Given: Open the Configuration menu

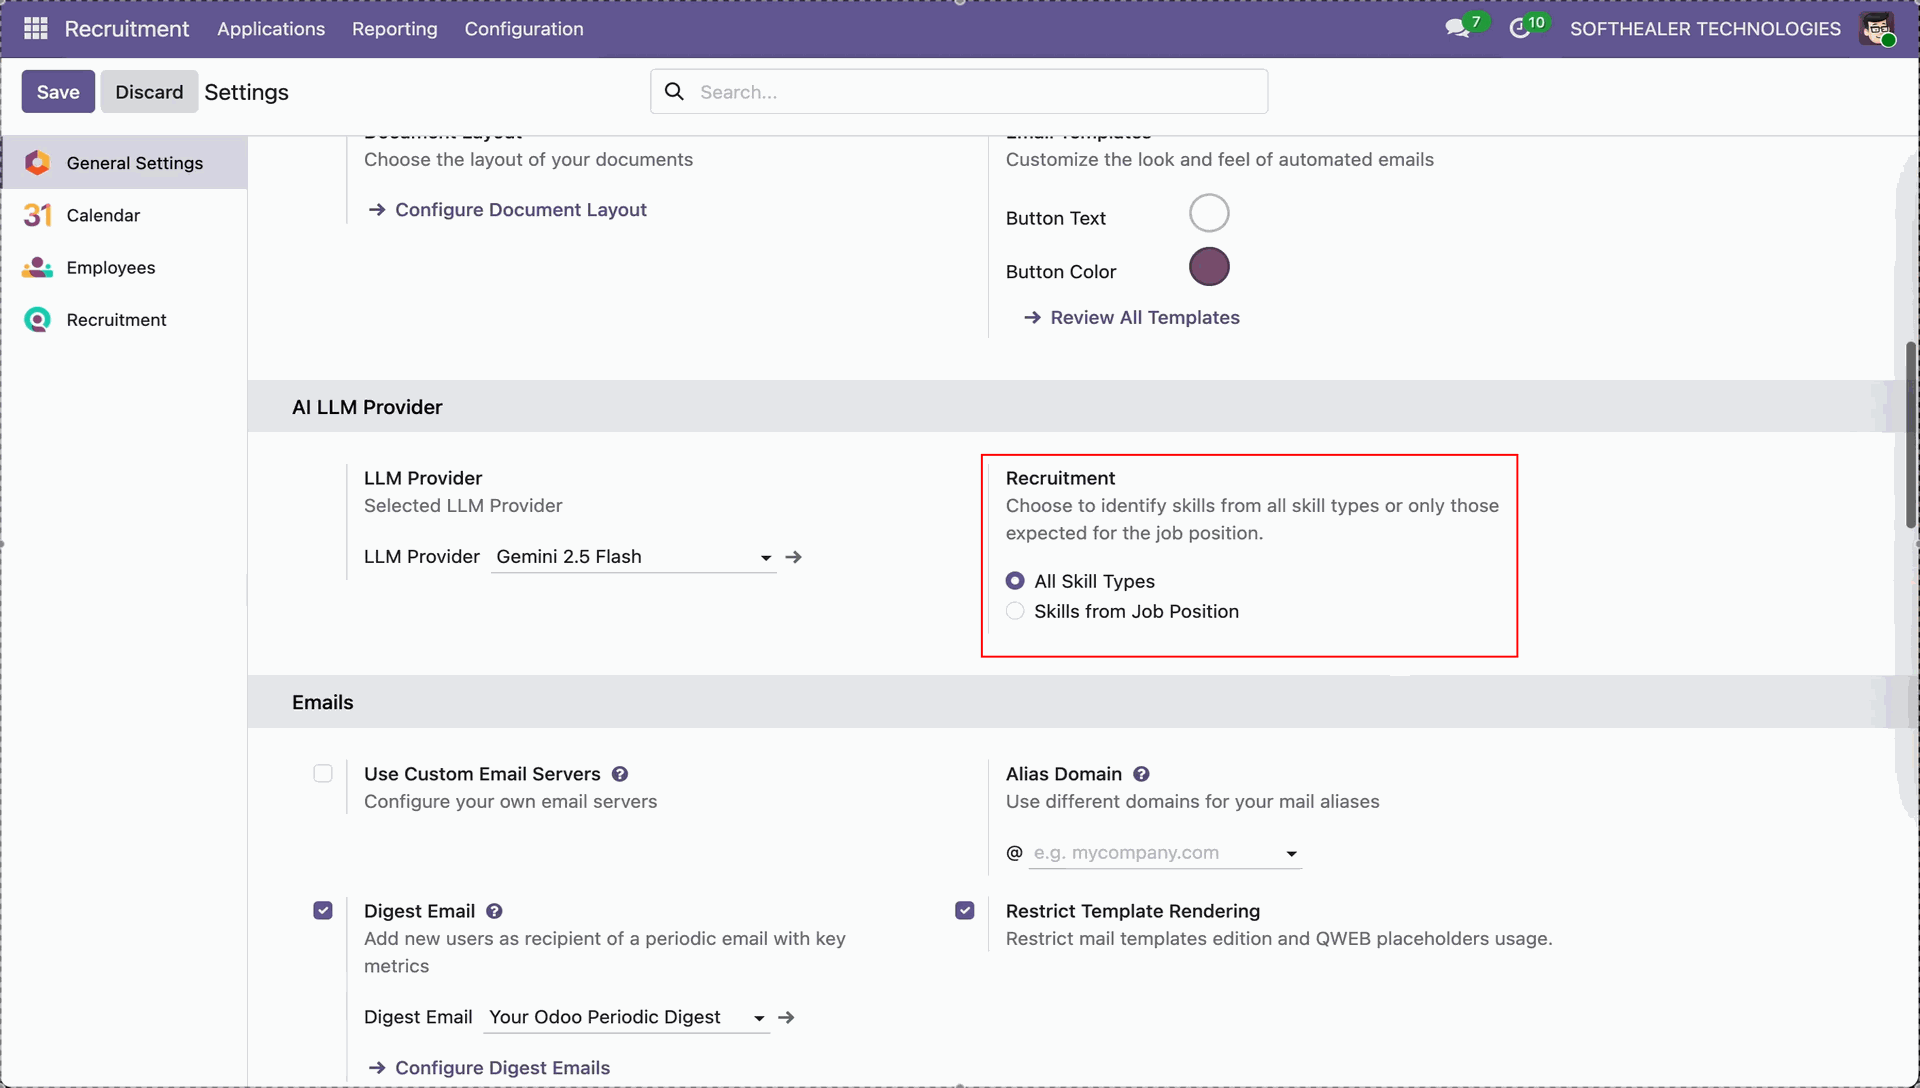Looking at the screenshot, I should pyautogui.click(x=523, y=29).
